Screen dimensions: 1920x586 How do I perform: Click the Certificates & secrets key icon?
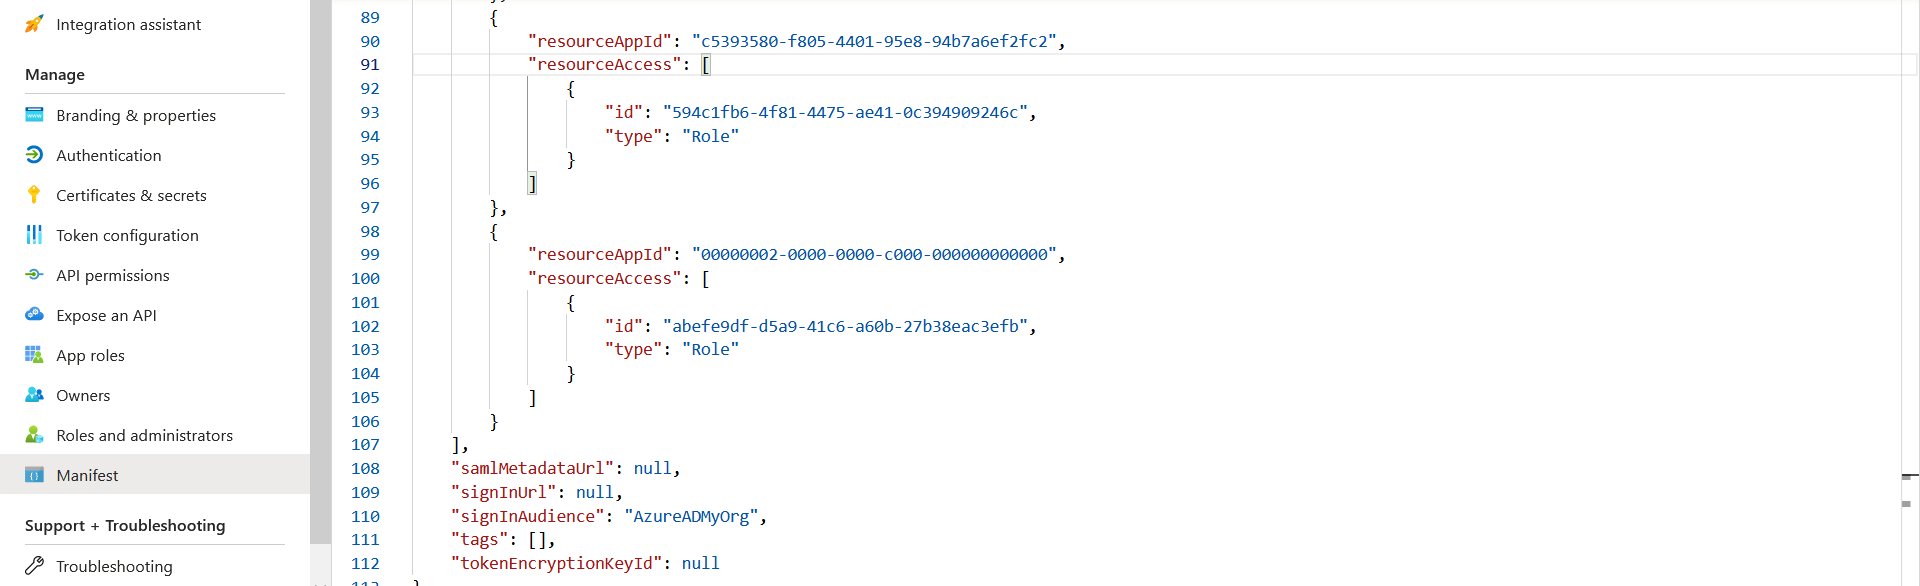pos(34,195)
